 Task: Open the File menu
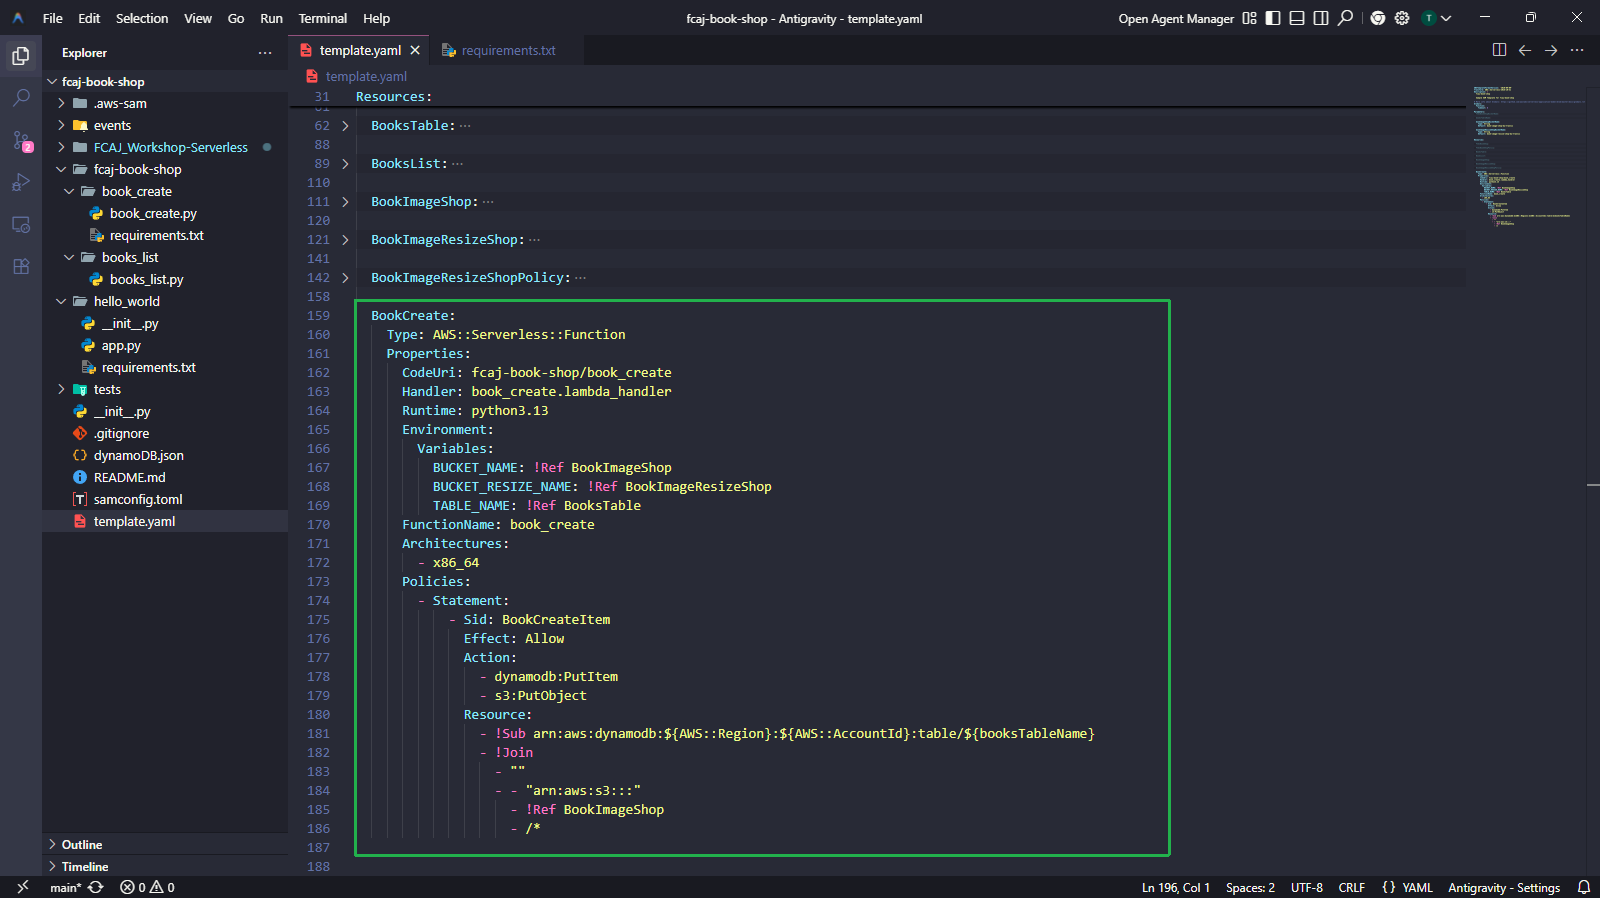tap(53, 18)
